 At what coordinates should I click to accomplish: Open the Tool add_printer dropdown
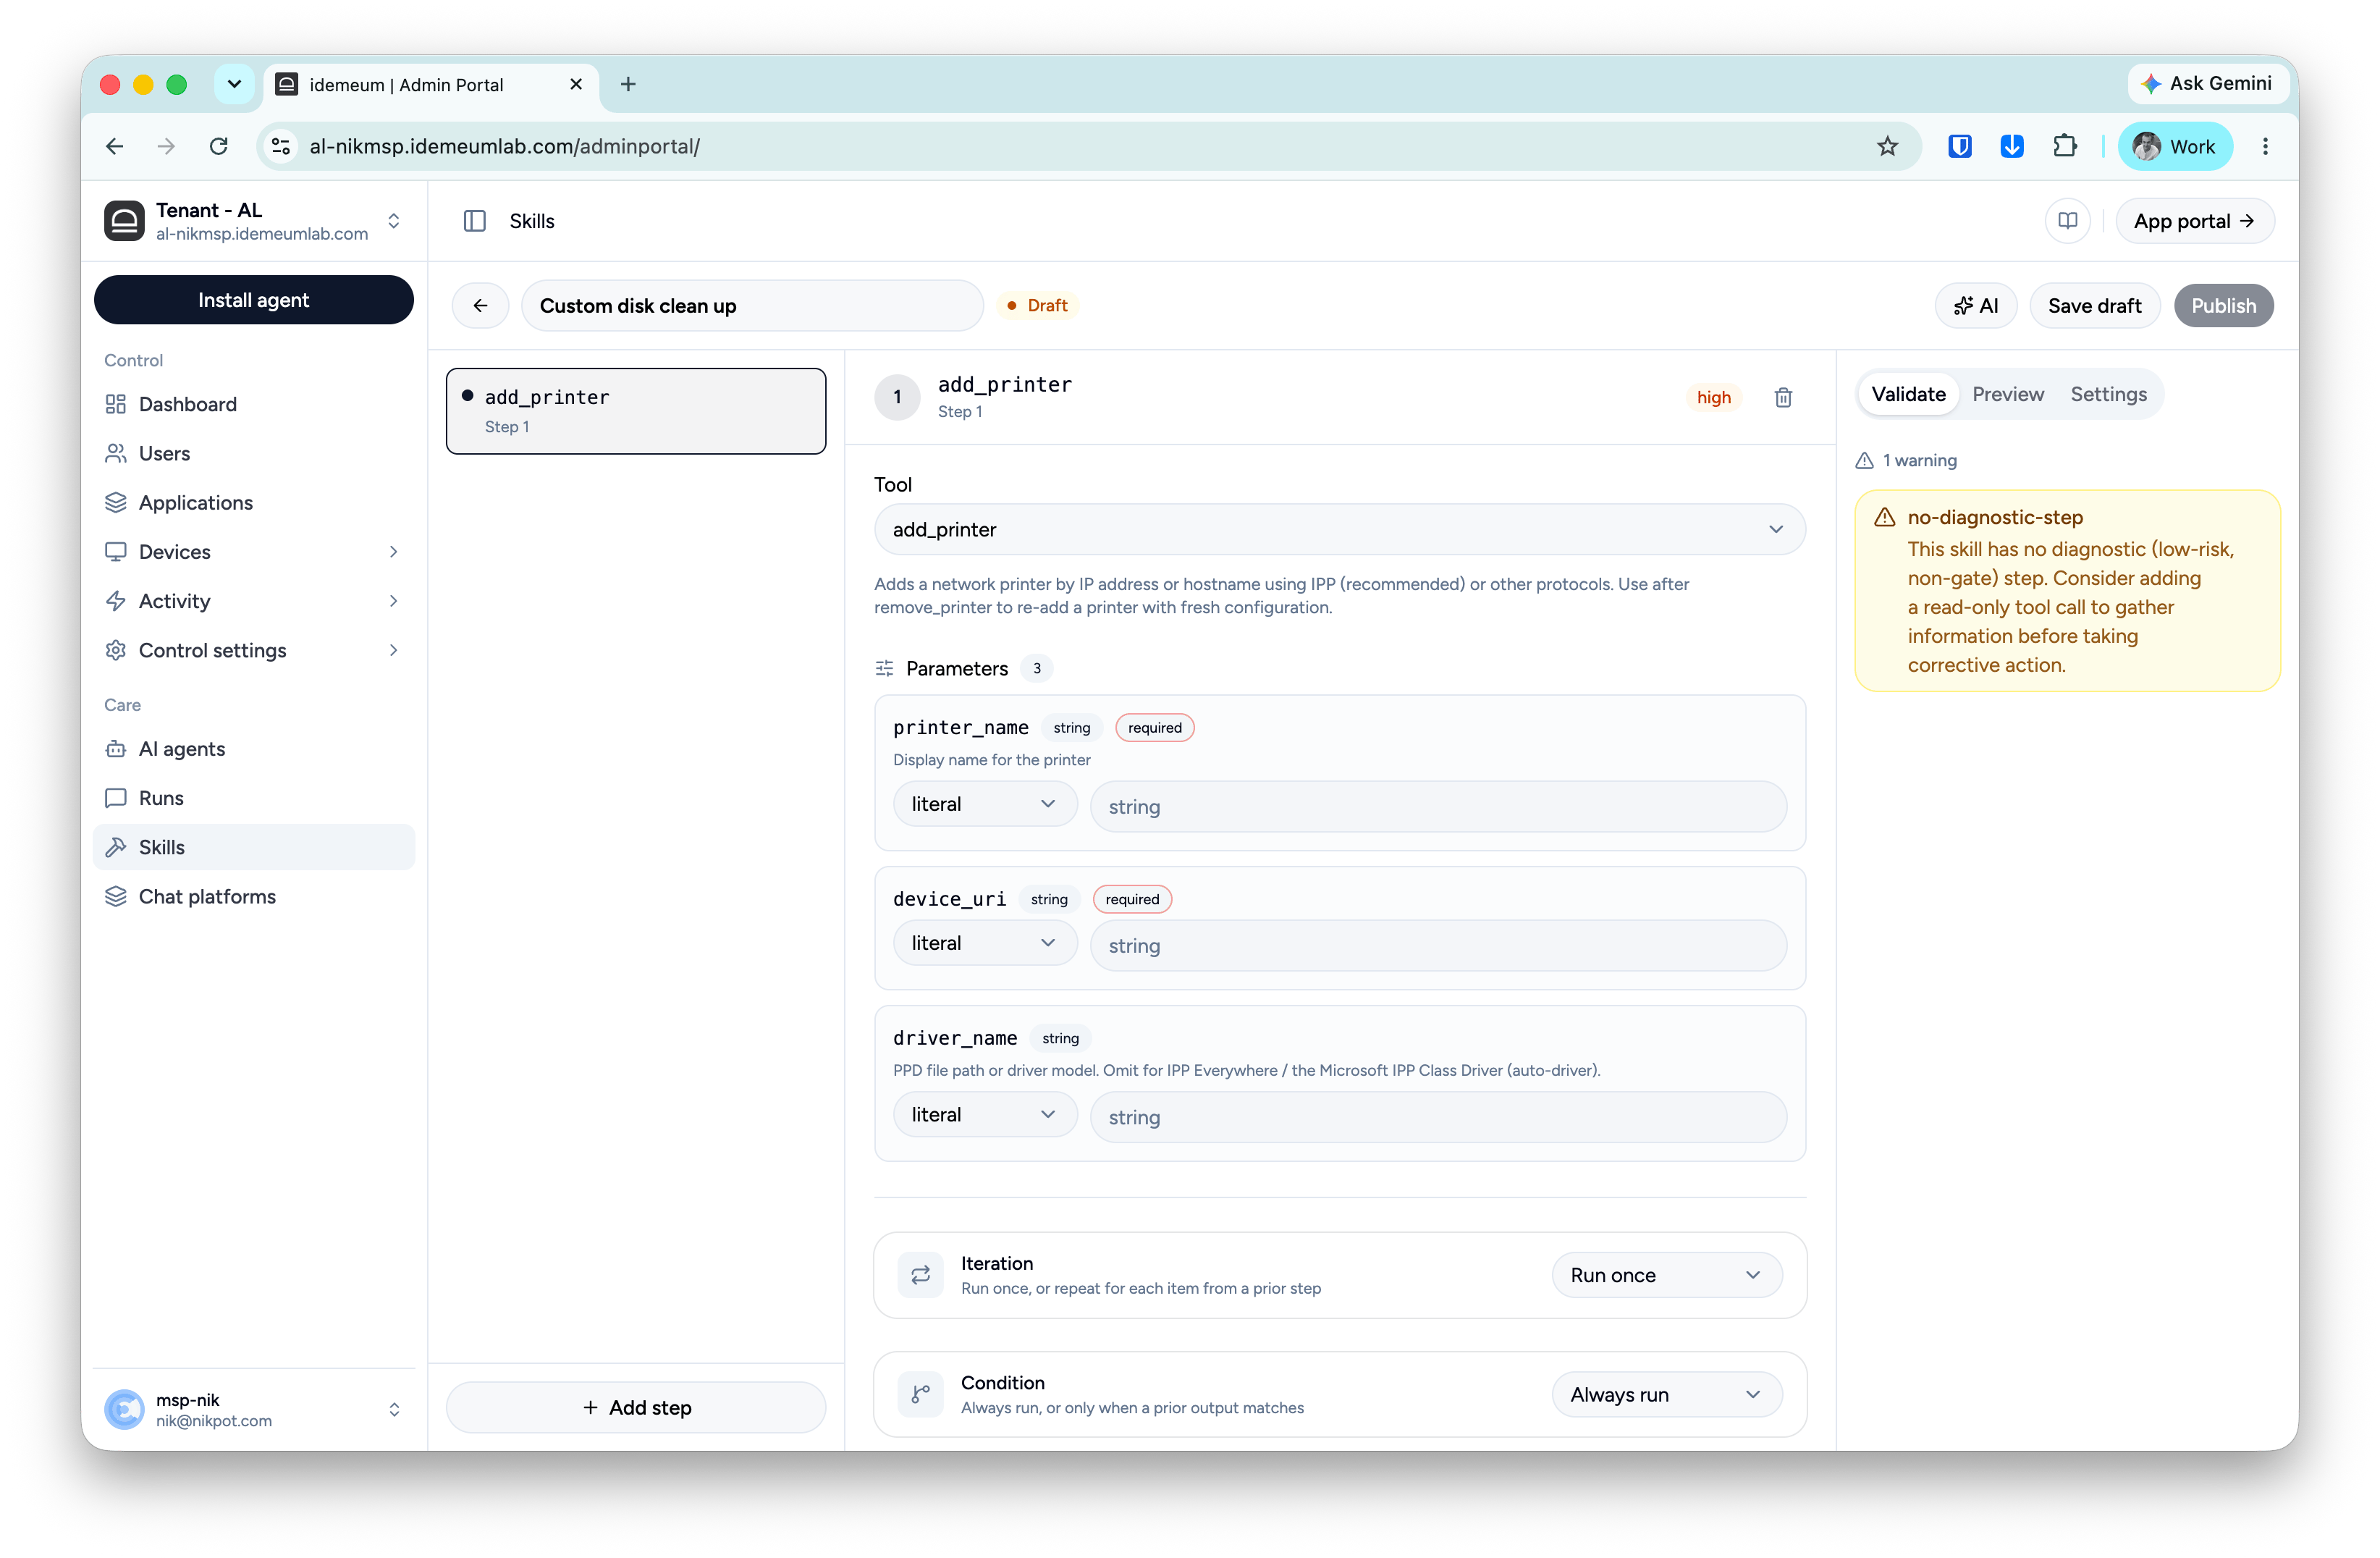click(1339, 530)
